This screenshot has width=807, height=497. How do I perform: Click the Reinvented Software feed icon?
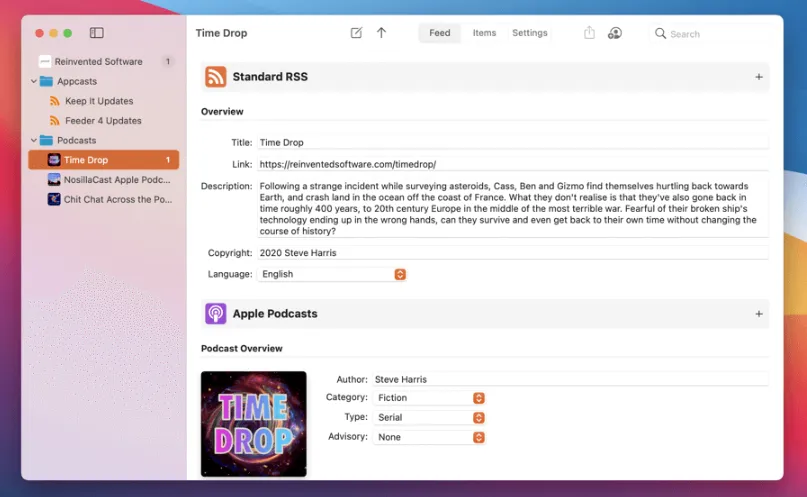pyautogui.click(x=45, y=61)
